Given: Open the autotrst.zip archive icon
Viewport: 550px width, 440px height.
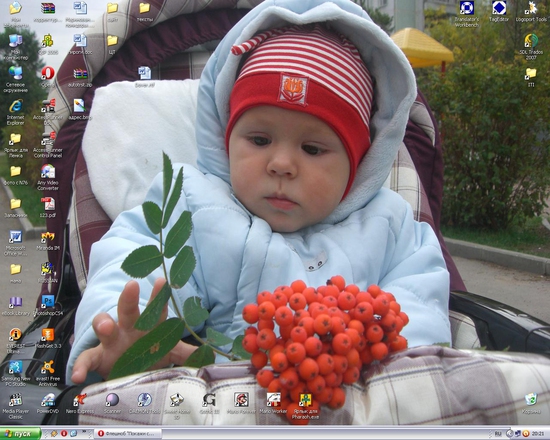Looking at the screenshot, I should pyautogui.click(x=80, y=74).
